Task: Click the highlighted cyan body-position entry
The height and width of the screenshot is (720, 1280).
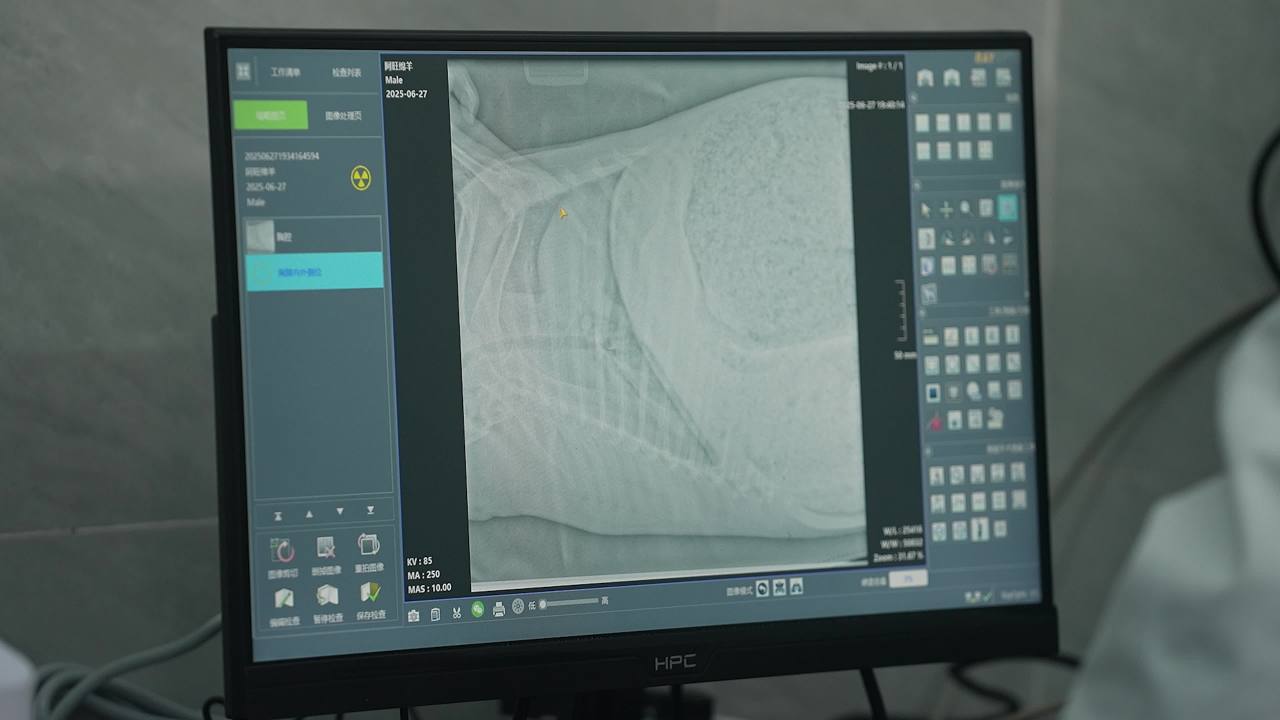Action: point(314,271)
